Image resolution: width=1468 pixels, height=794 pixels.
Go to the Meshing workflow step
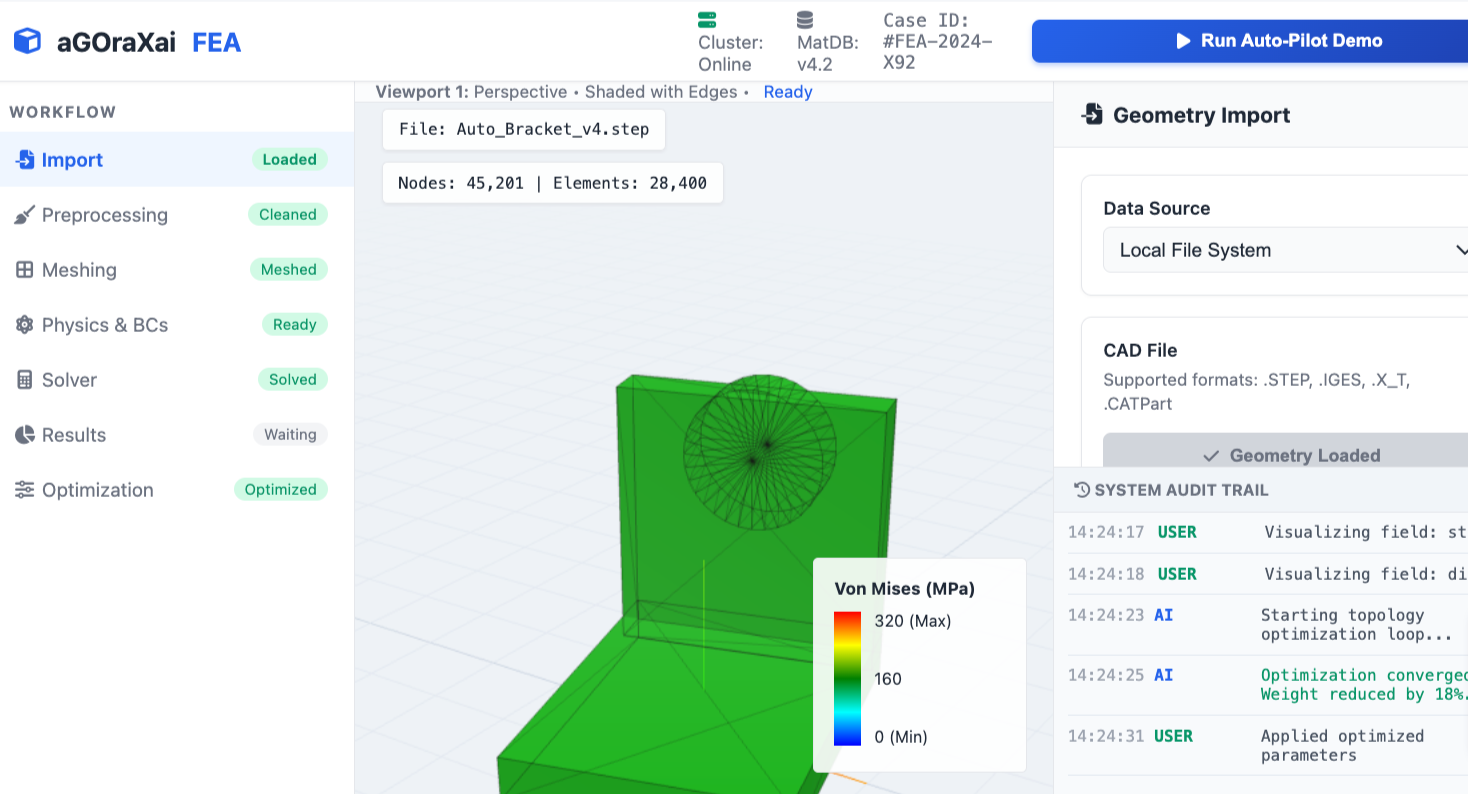pyautogui.click(x=177, y=270)
